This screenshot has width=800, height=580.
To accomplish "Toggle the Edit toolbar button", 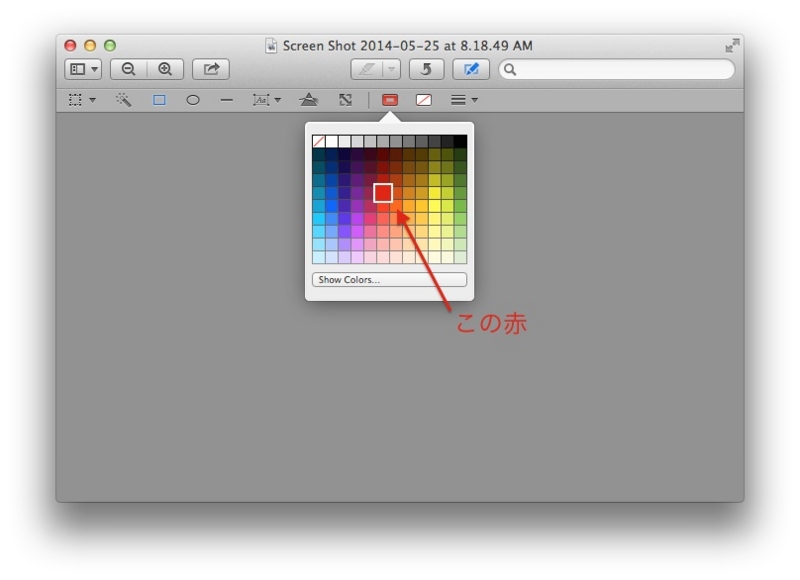I will pos(471,69).
